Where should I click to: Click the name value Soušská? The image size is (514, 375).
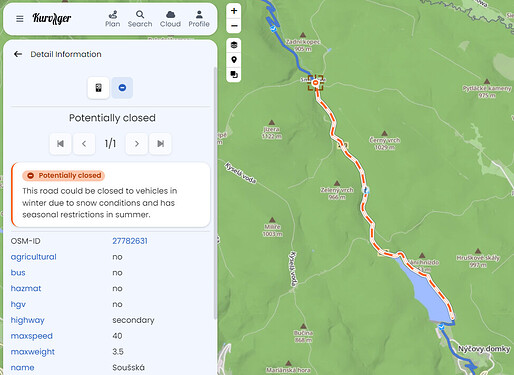pyautogui.click(x=128, y=367)
